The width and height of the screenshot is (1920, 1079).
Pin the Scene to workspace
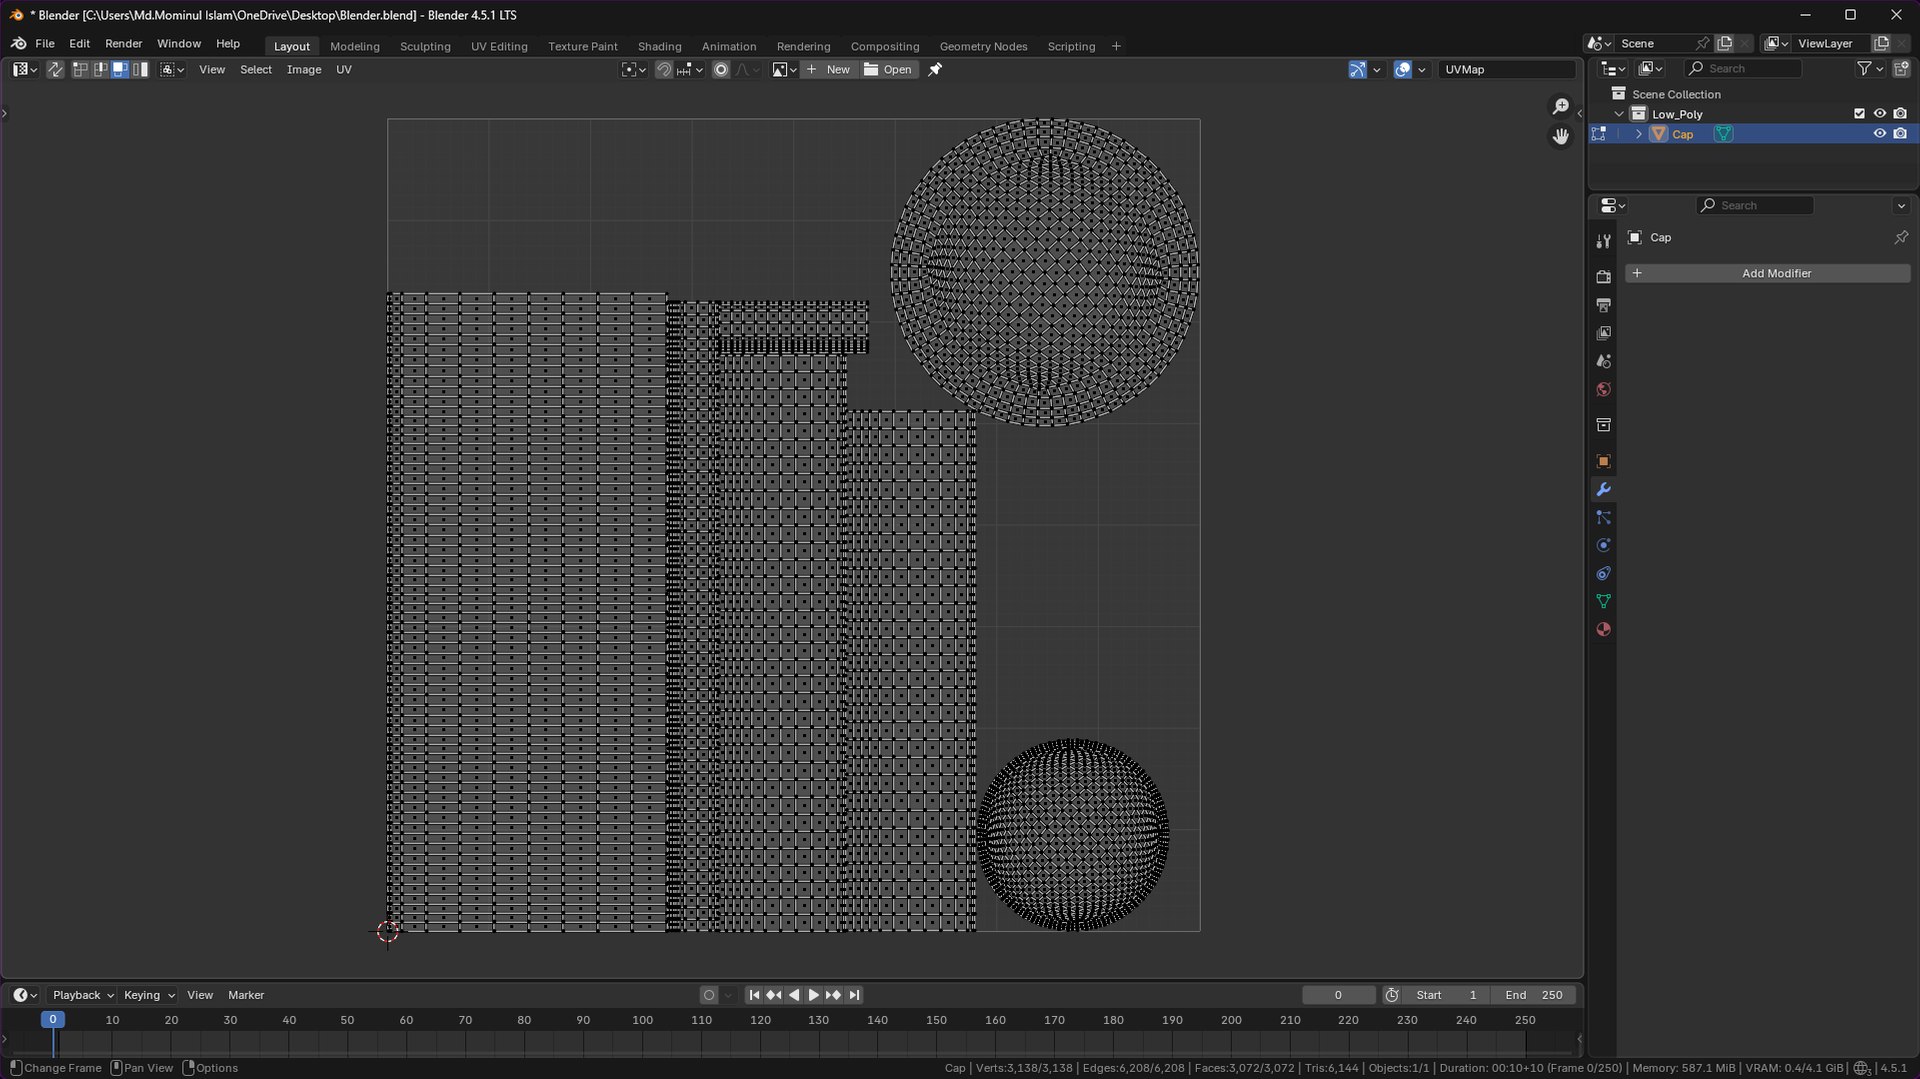[x=1702, y=44]
